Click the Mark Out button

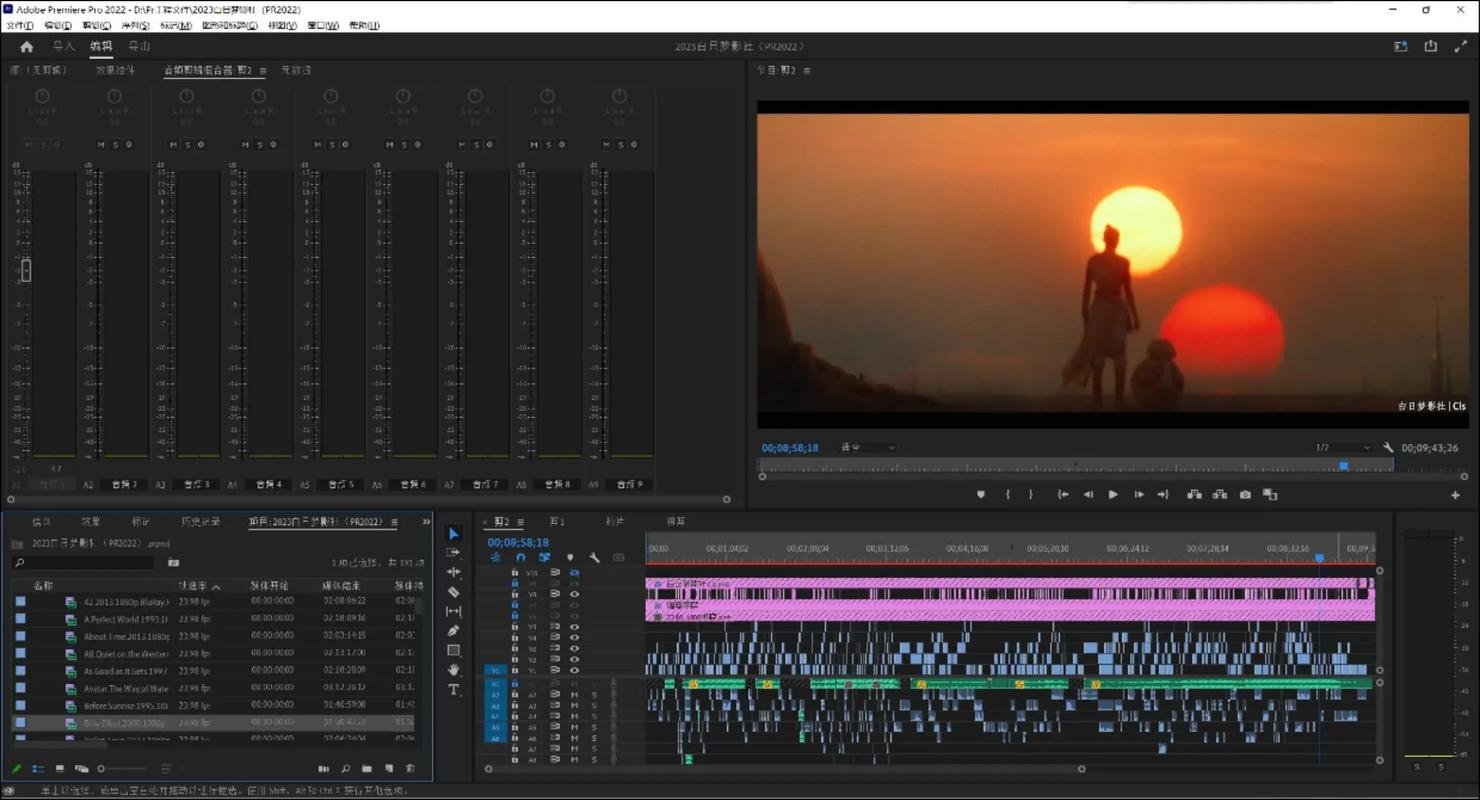(1031, 495)
